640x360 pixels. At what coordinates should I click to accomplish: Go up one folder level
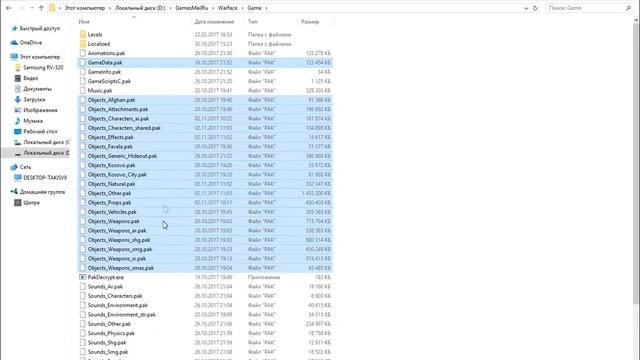click(41, 8)
